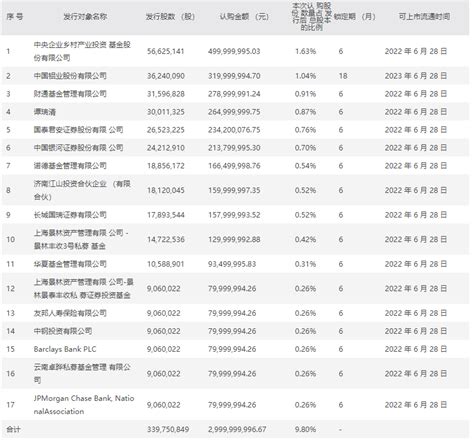Click share count 18,120,045

166,190
